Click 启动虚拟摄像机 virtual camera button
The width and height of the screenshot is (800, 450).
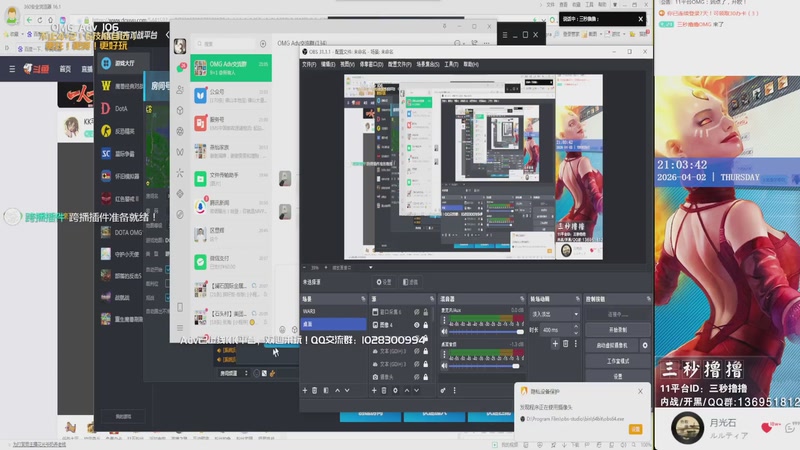point(612,345)
